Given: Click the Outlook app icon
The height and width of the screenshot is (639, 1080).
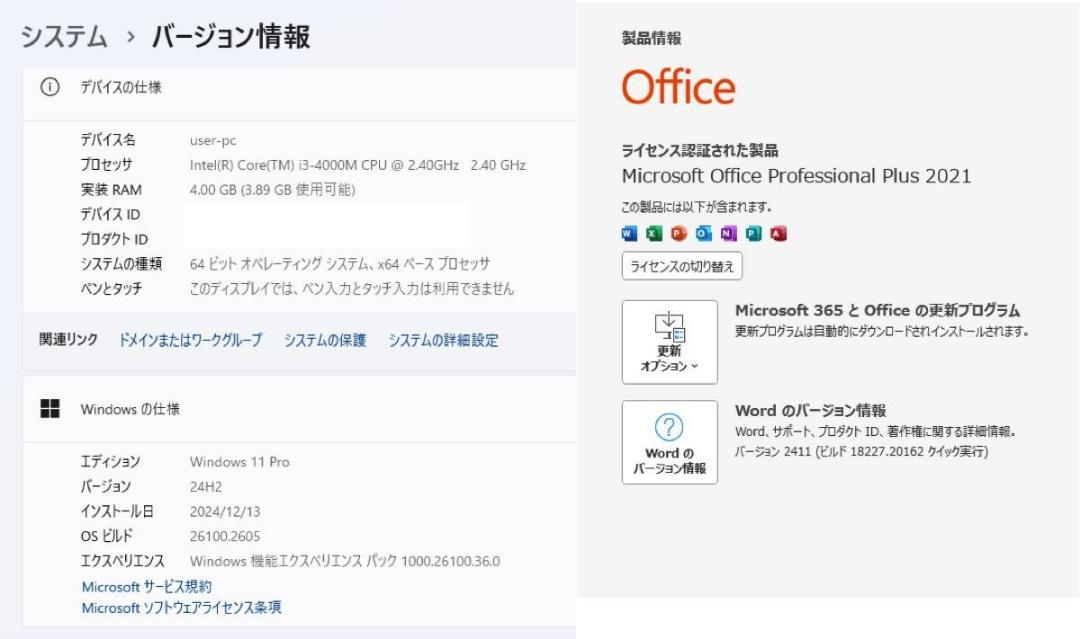Looking at the screenshot, I should (x=703, y=233).
